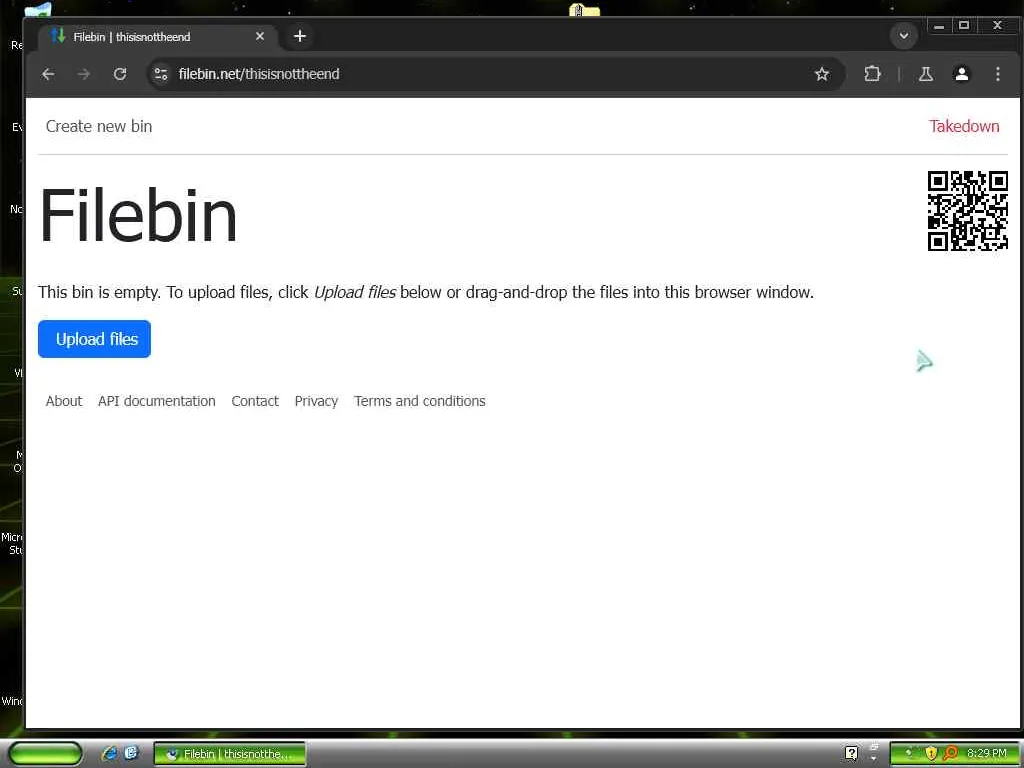Open the Extensions puzzle icon

872,74
